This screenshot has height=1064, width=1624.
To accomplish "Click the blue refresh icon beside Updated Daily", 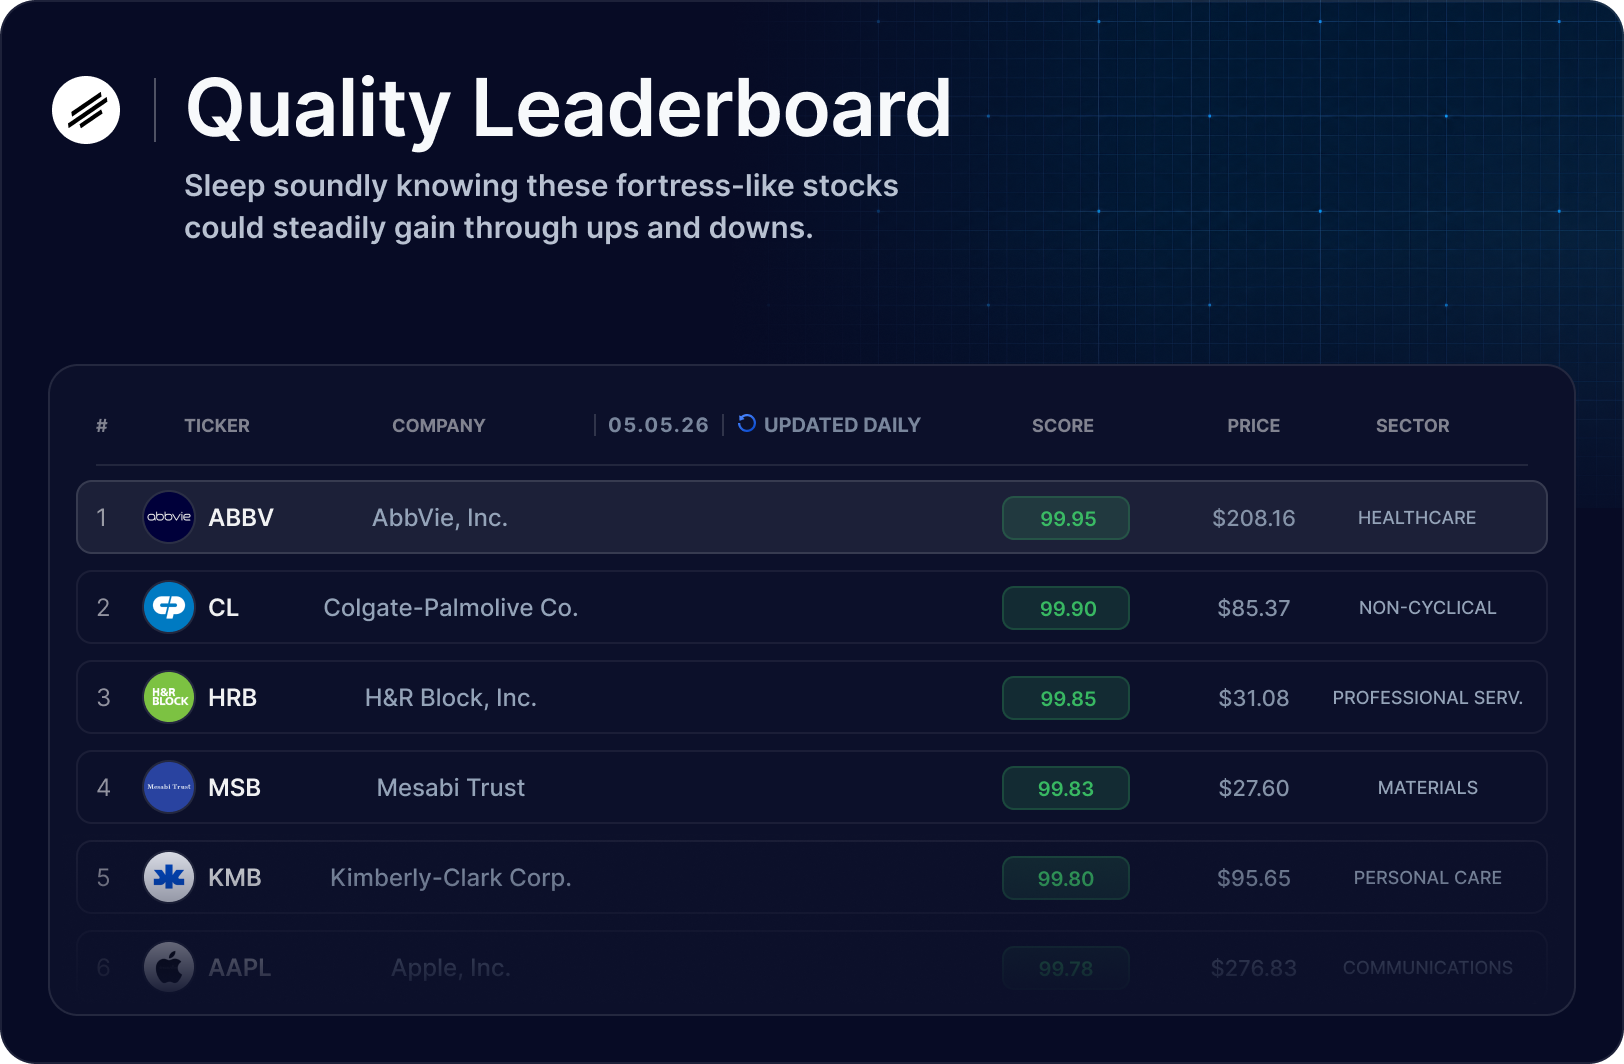I will click(x=747, y=424).
